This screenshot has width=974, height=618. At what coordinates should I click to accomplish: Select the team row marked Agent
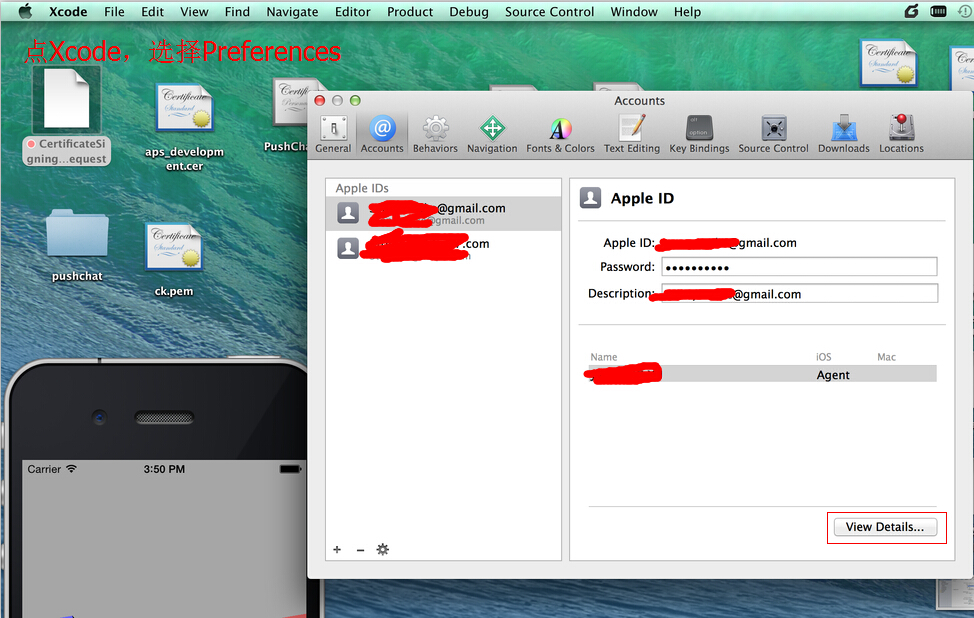(x=762, y=374)
